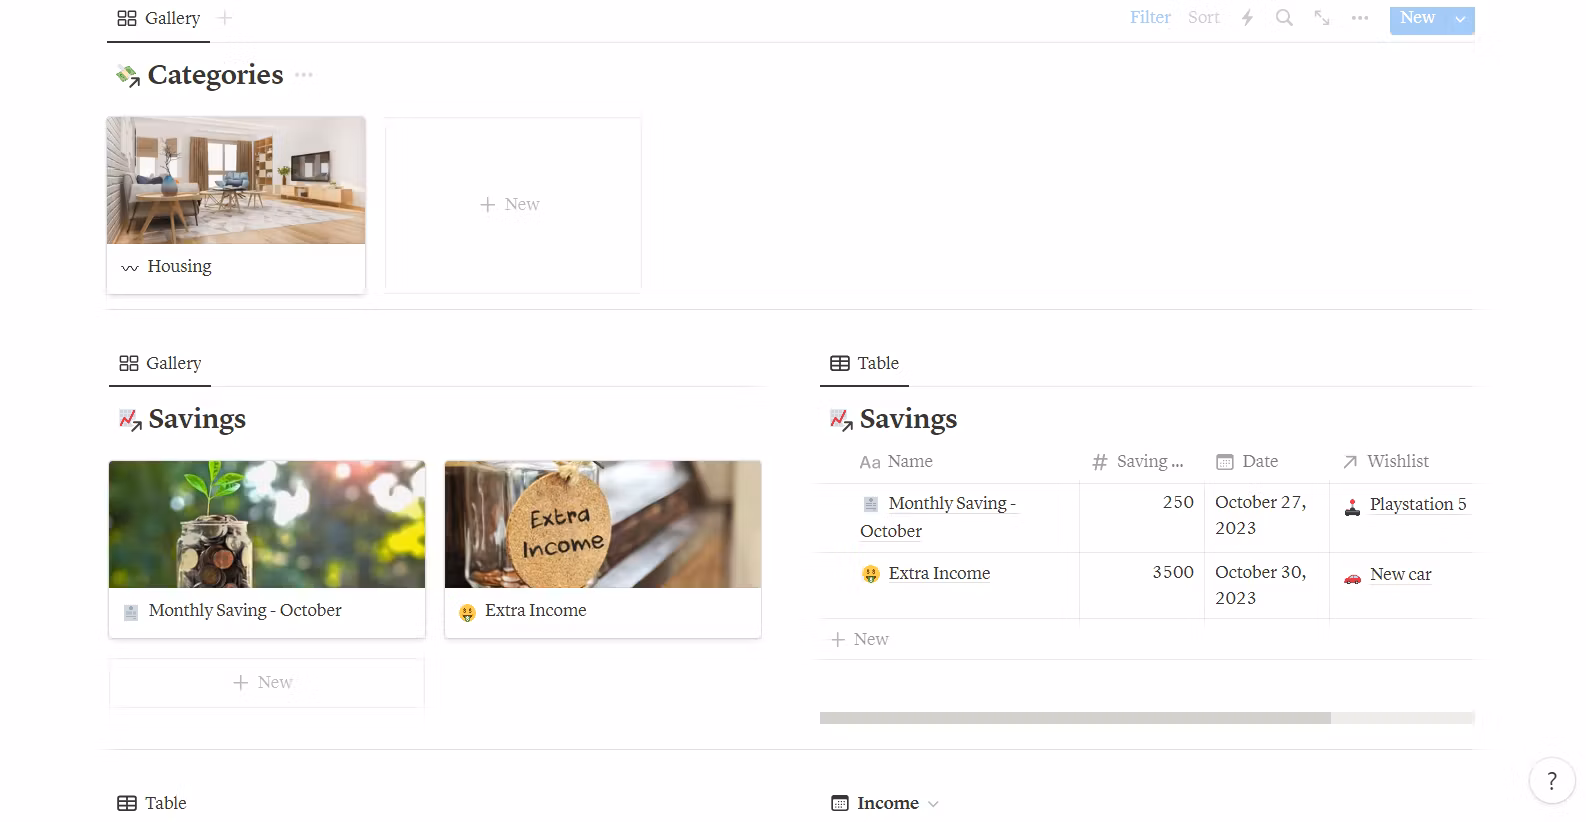Switch to the Savings Table tab
This screenshot has width=1586, height=822.
click(x=865, y=363)
